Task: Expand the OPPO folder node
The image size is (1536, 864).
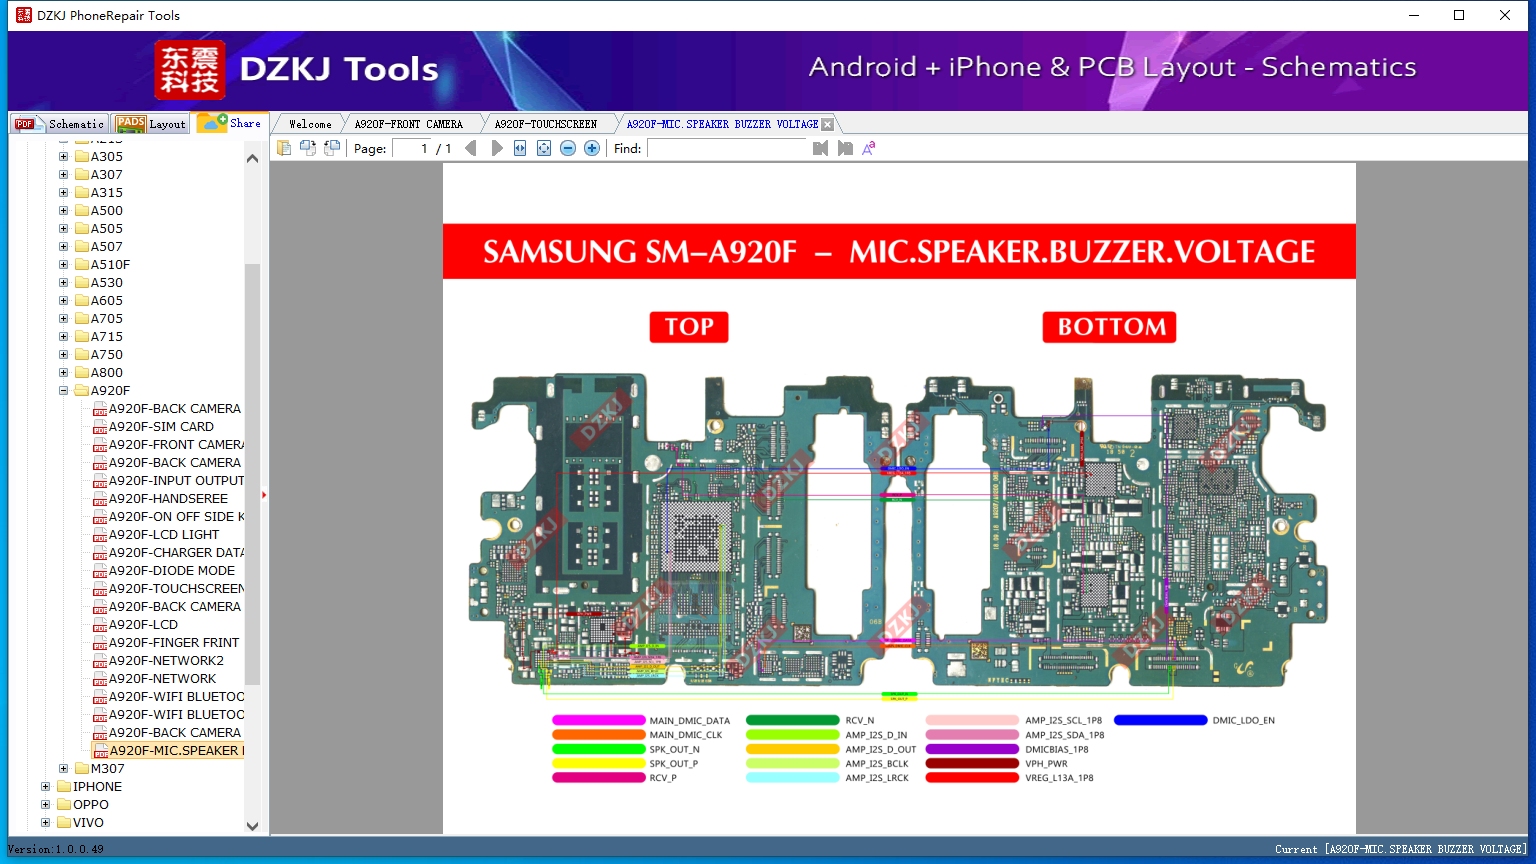Action: point(45,804)
